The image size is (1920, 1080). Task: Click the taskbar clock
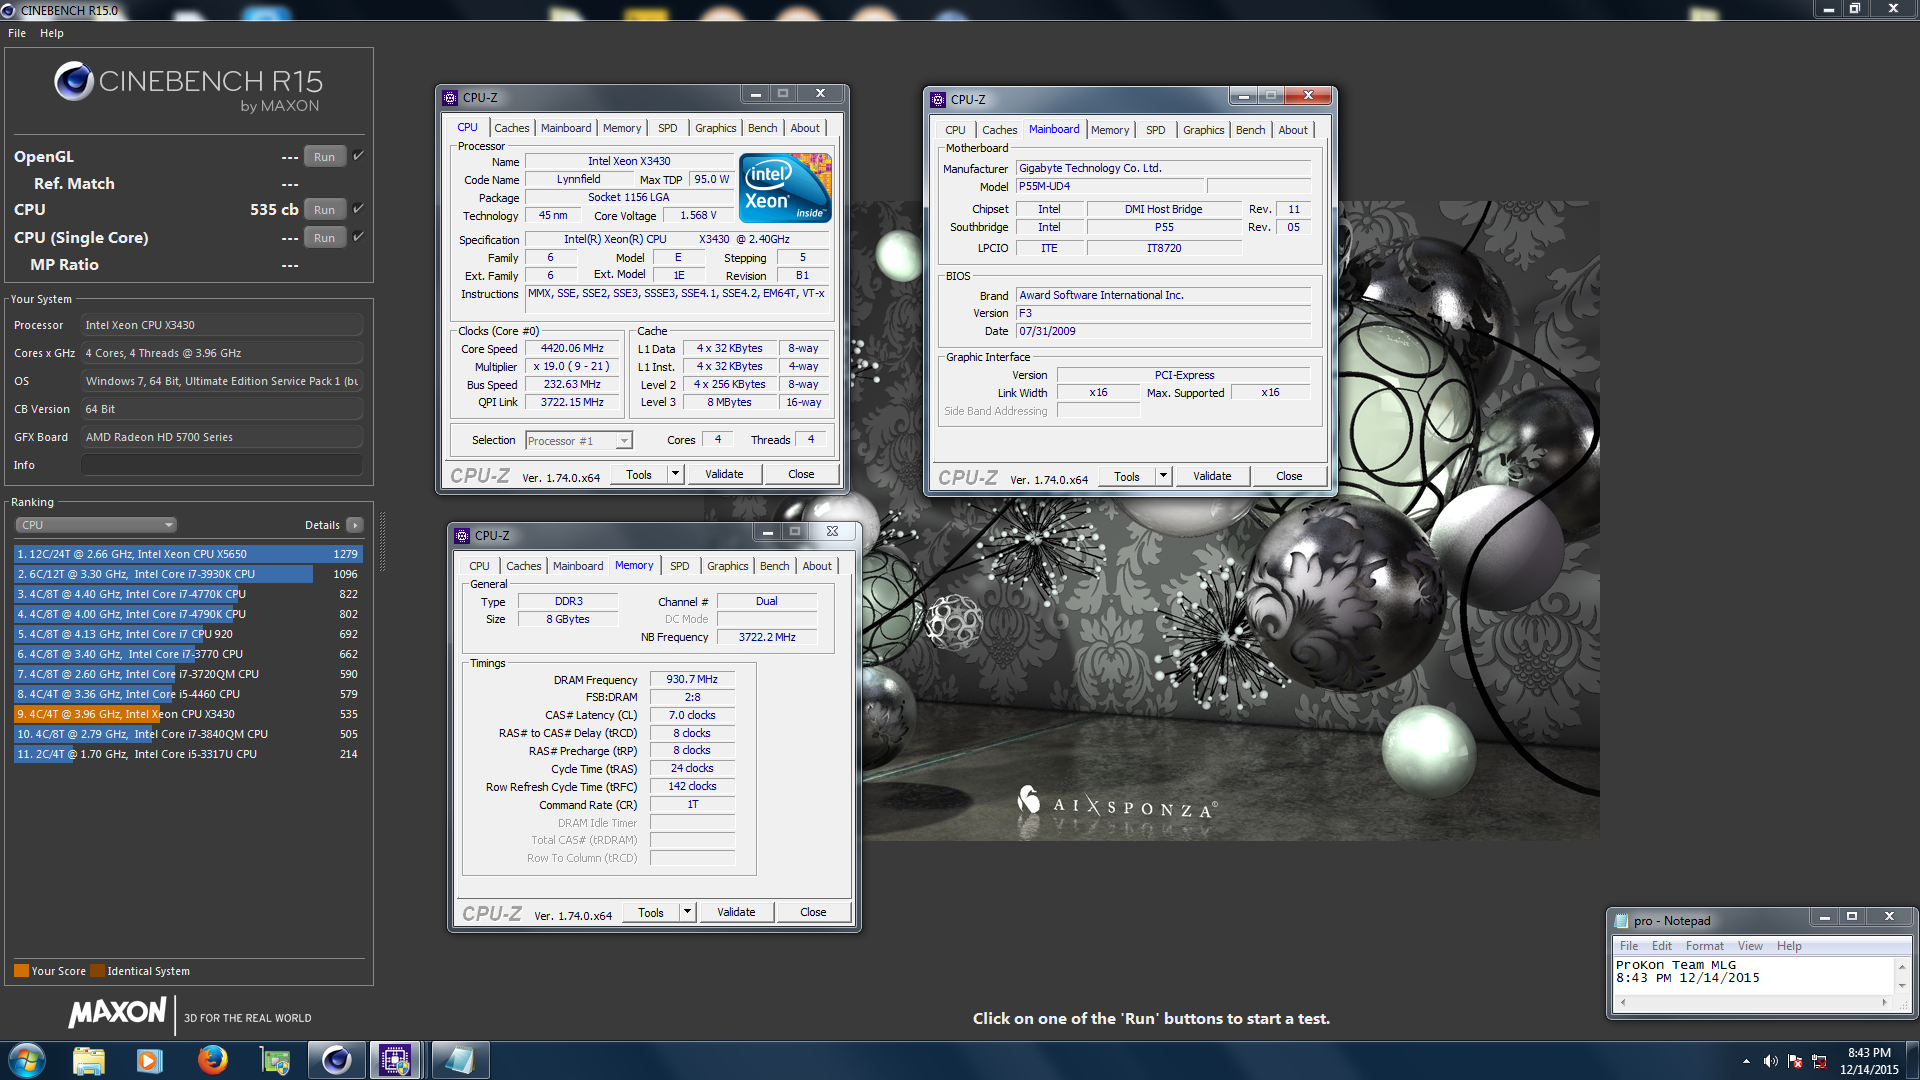1869,1061
